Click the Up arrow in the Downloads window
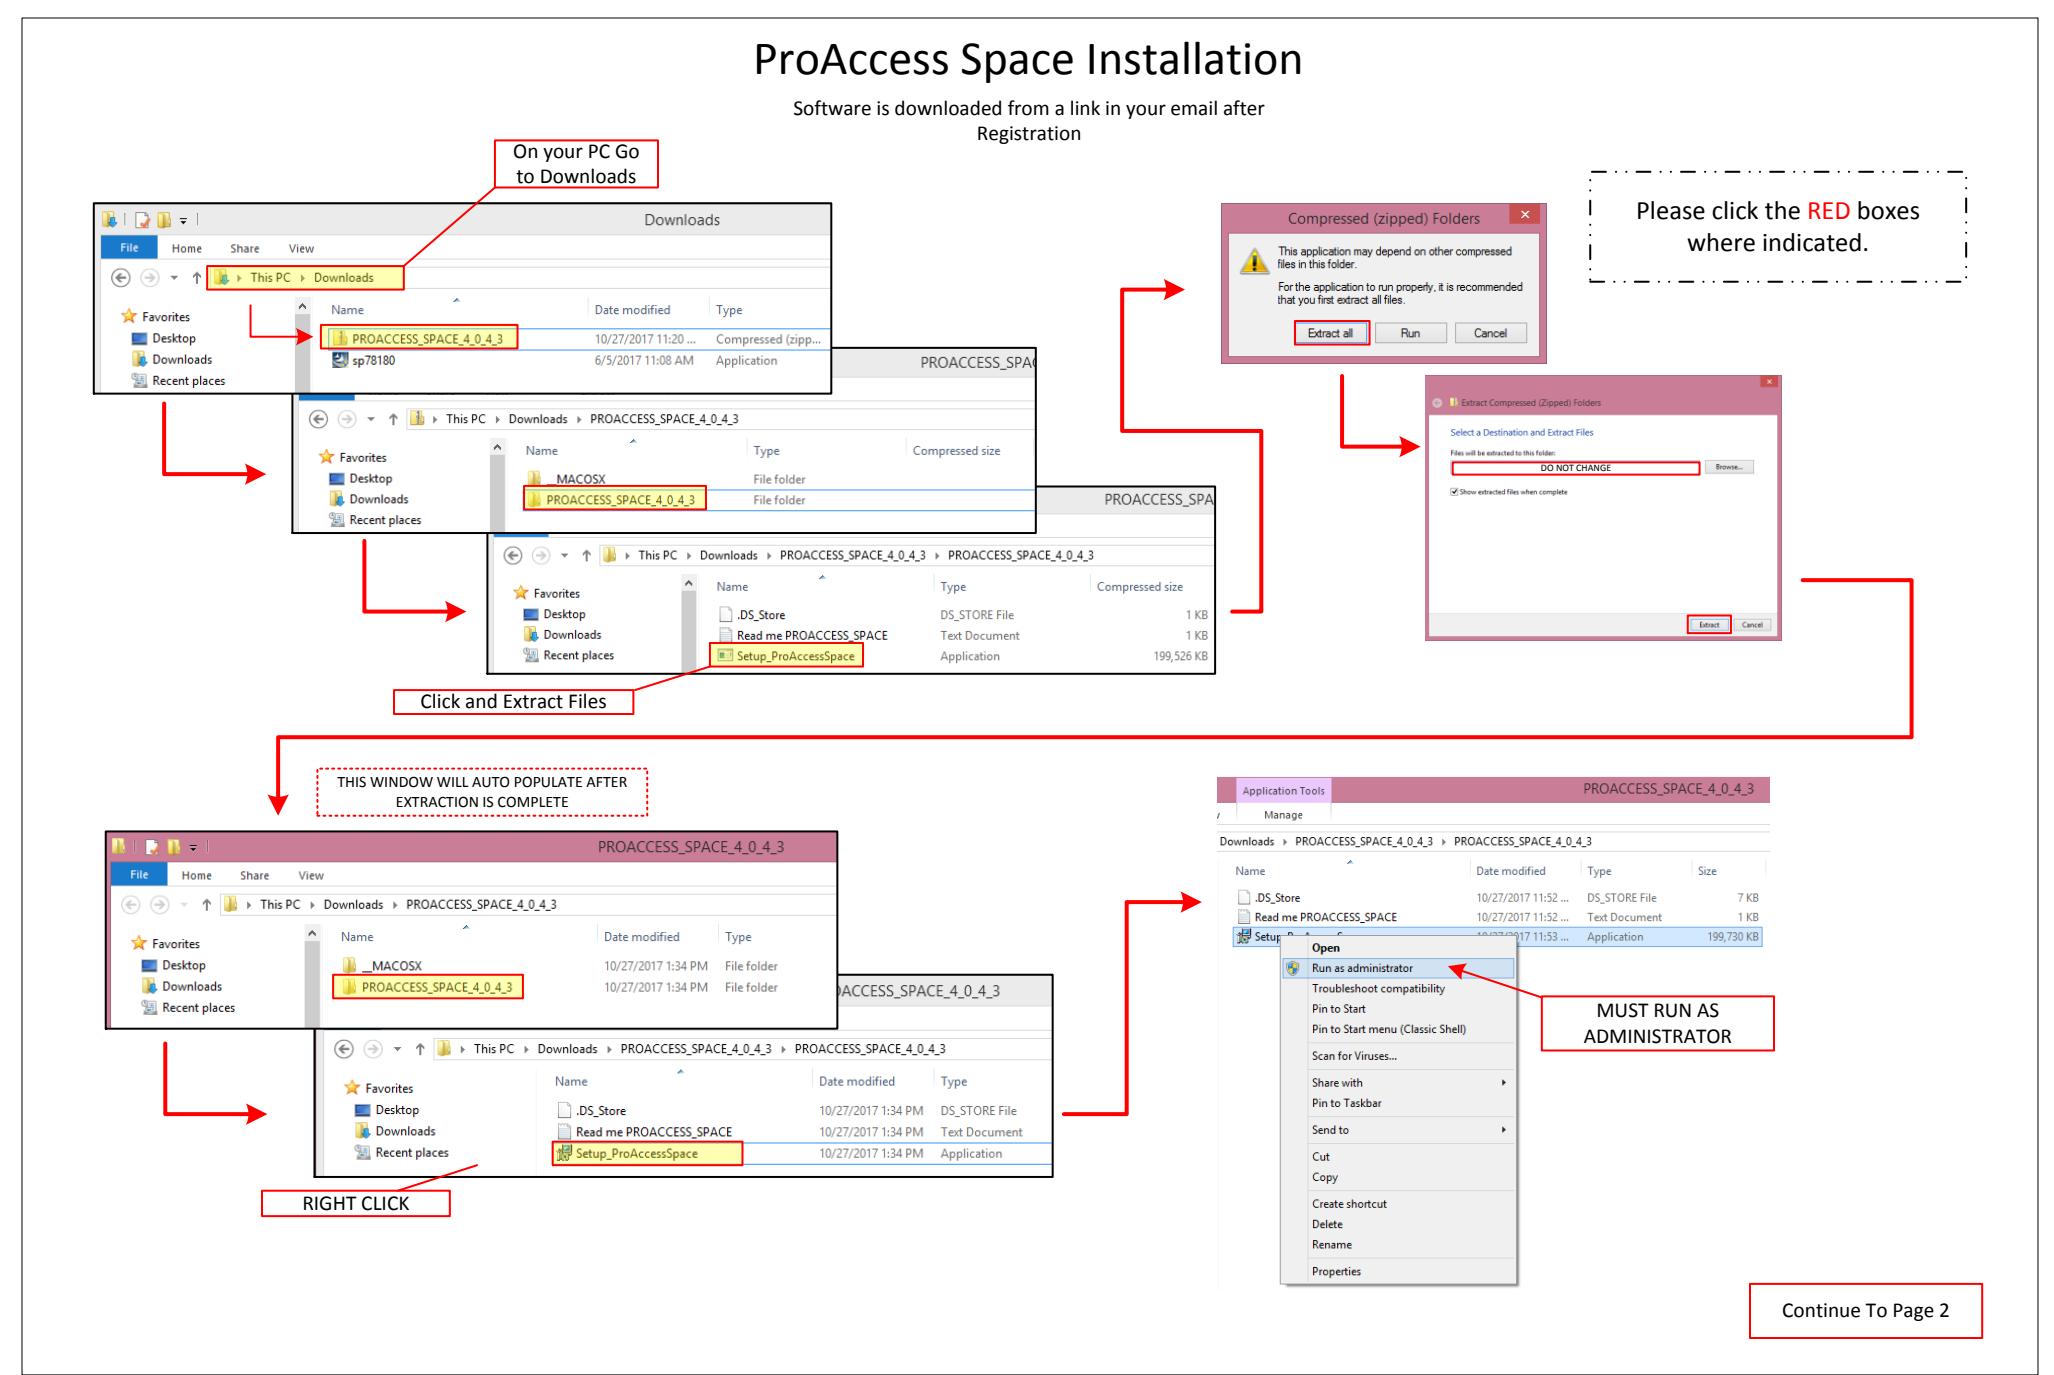The image size is (2054, 1375). point(197,278)
